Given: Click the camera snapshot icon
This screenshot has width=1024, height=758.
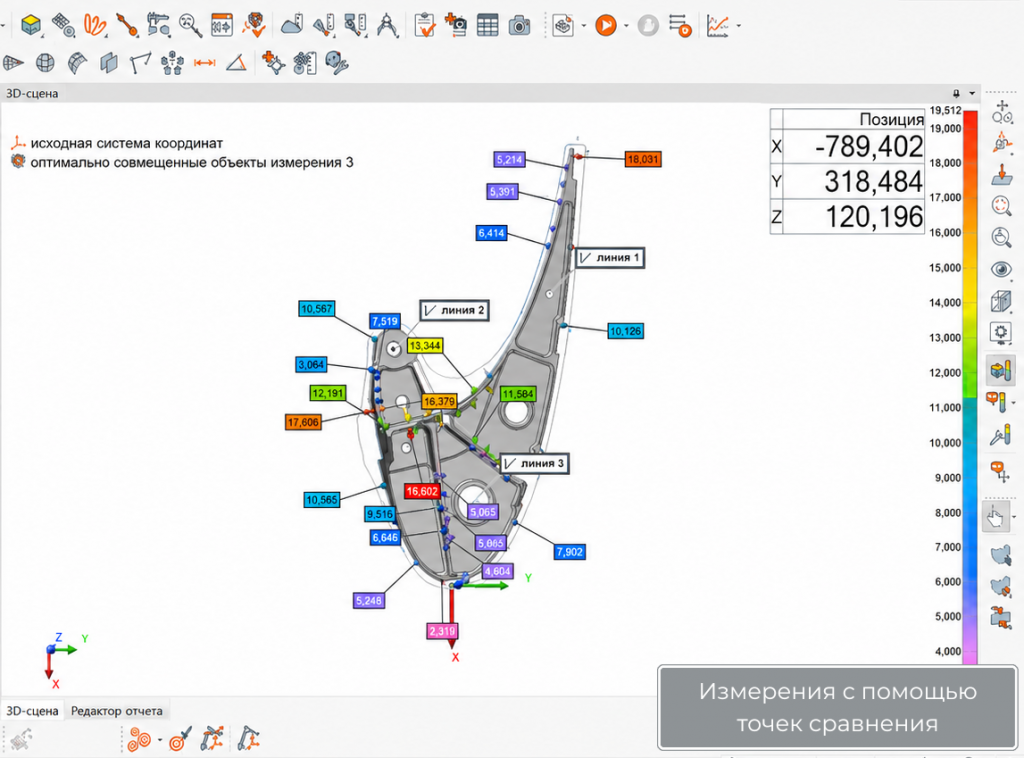Looking at the screenshot, I should point(519,25).
